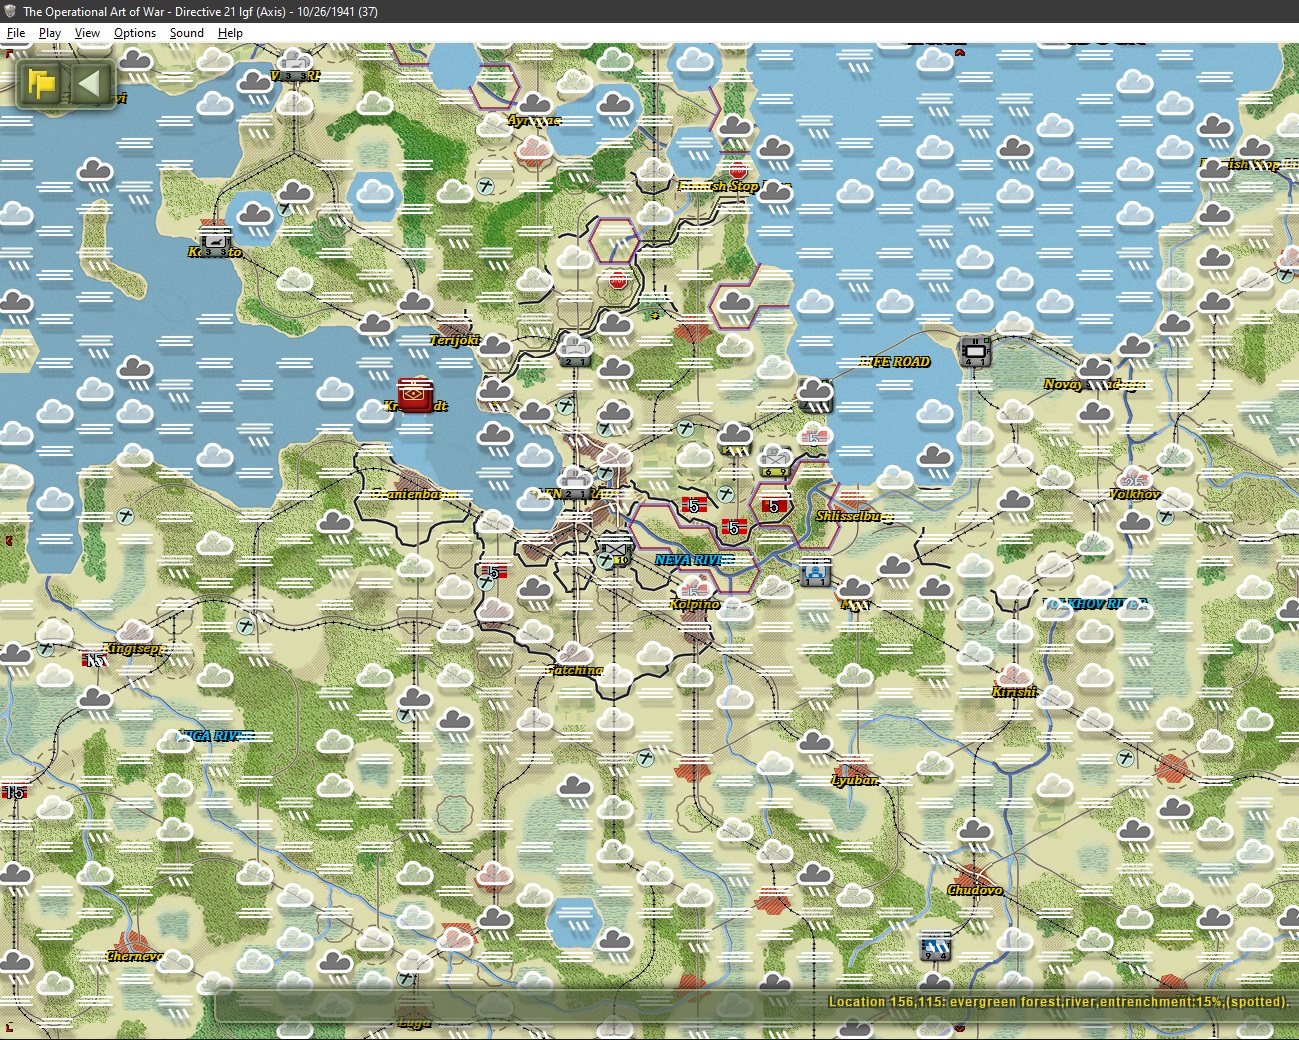Click the Kirishi town label
This screenshot has height=1040, width=1299.
[1014, 692]
